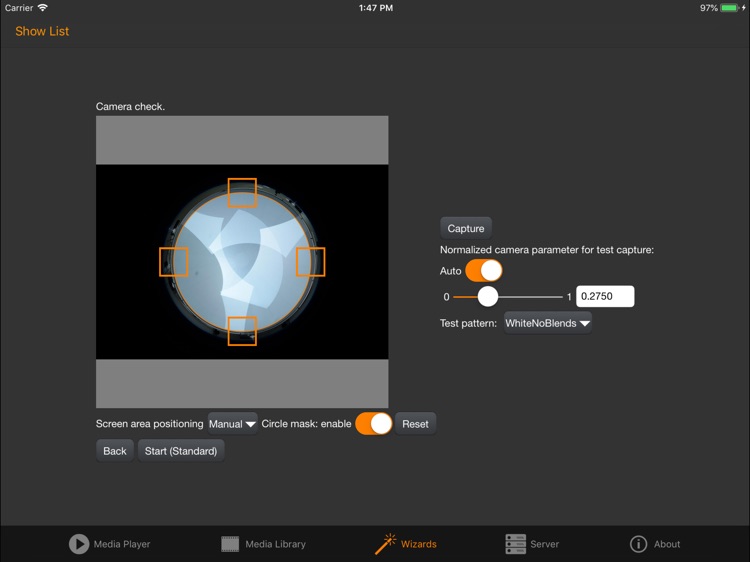Click the Start (Standard) button
Screen dimensions: 750x562
(181, 451)
